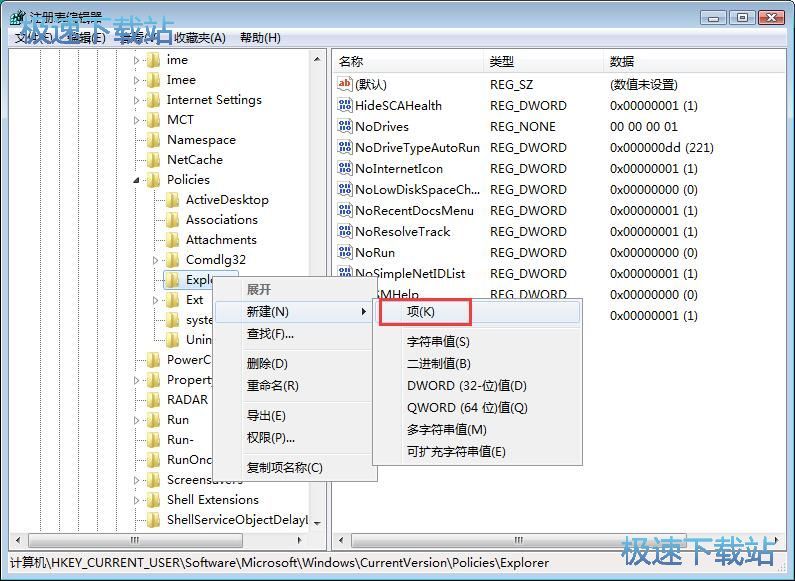Click the Ext folder icon
This screenshot has height=581, width=795.
173,300
